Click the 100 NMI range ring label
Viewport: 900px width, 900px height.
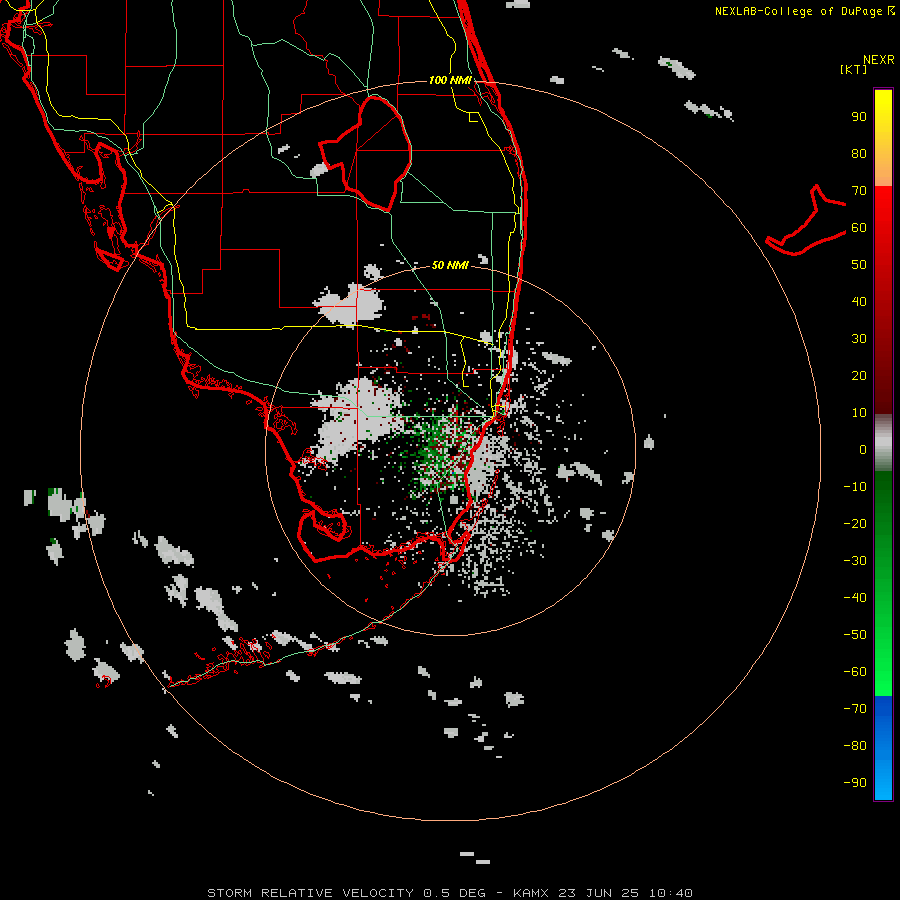coord(450,80)
